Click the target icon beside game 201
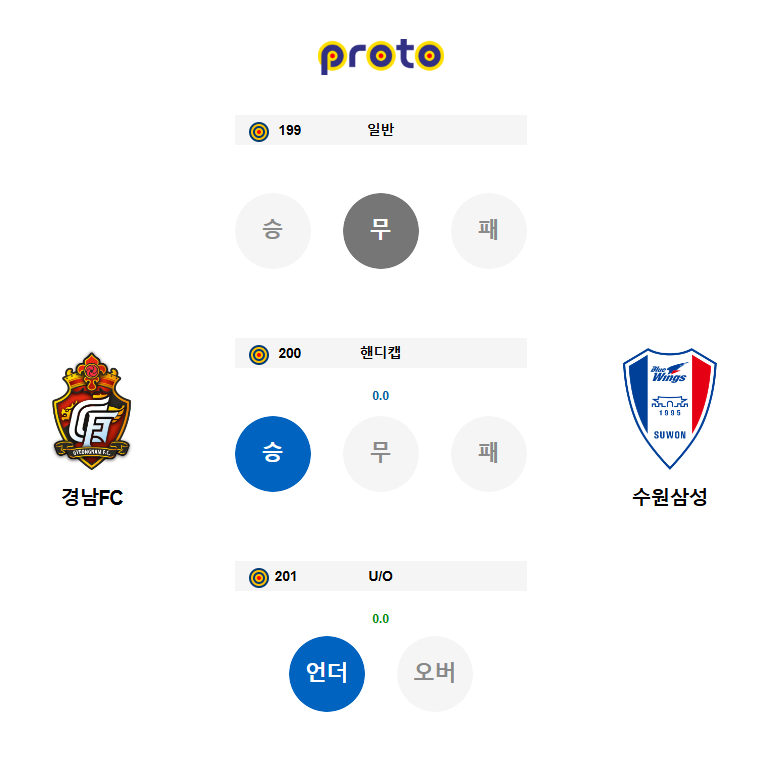Viewport: 762px width, 777px height. (x=259, y=577)
